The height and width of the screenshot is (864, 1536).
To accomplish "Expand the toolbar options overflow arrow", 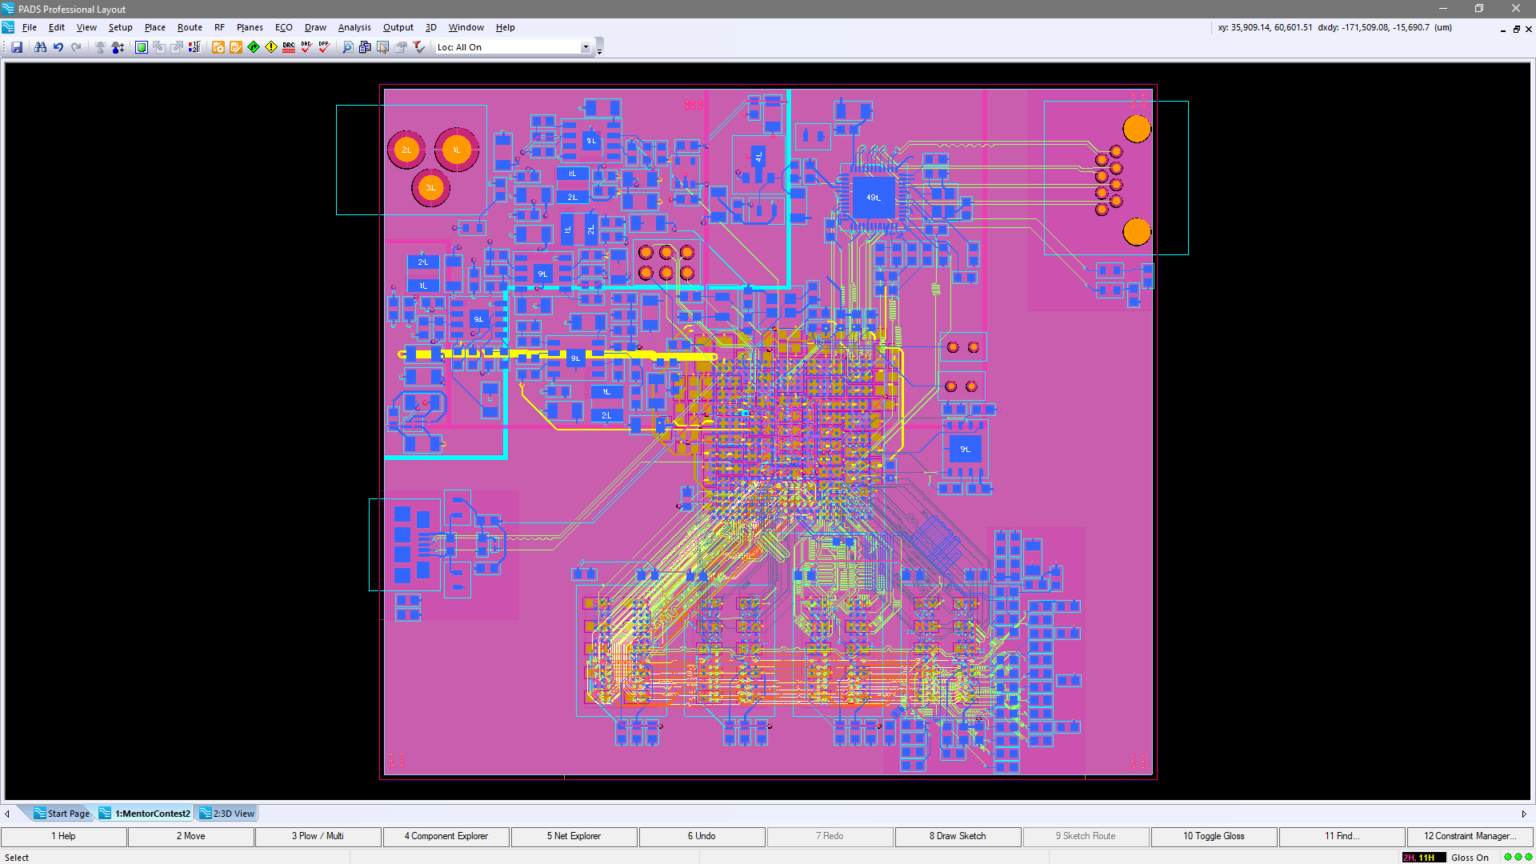I will [599, 49].
